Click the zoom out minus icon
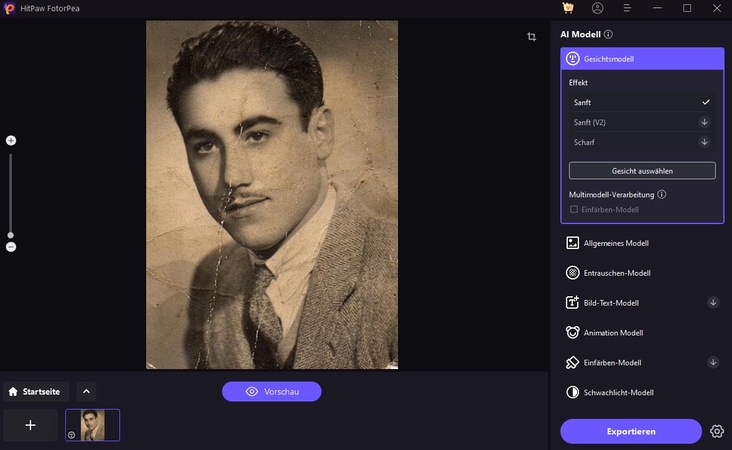The image size is (732, 450). point(11,247)
